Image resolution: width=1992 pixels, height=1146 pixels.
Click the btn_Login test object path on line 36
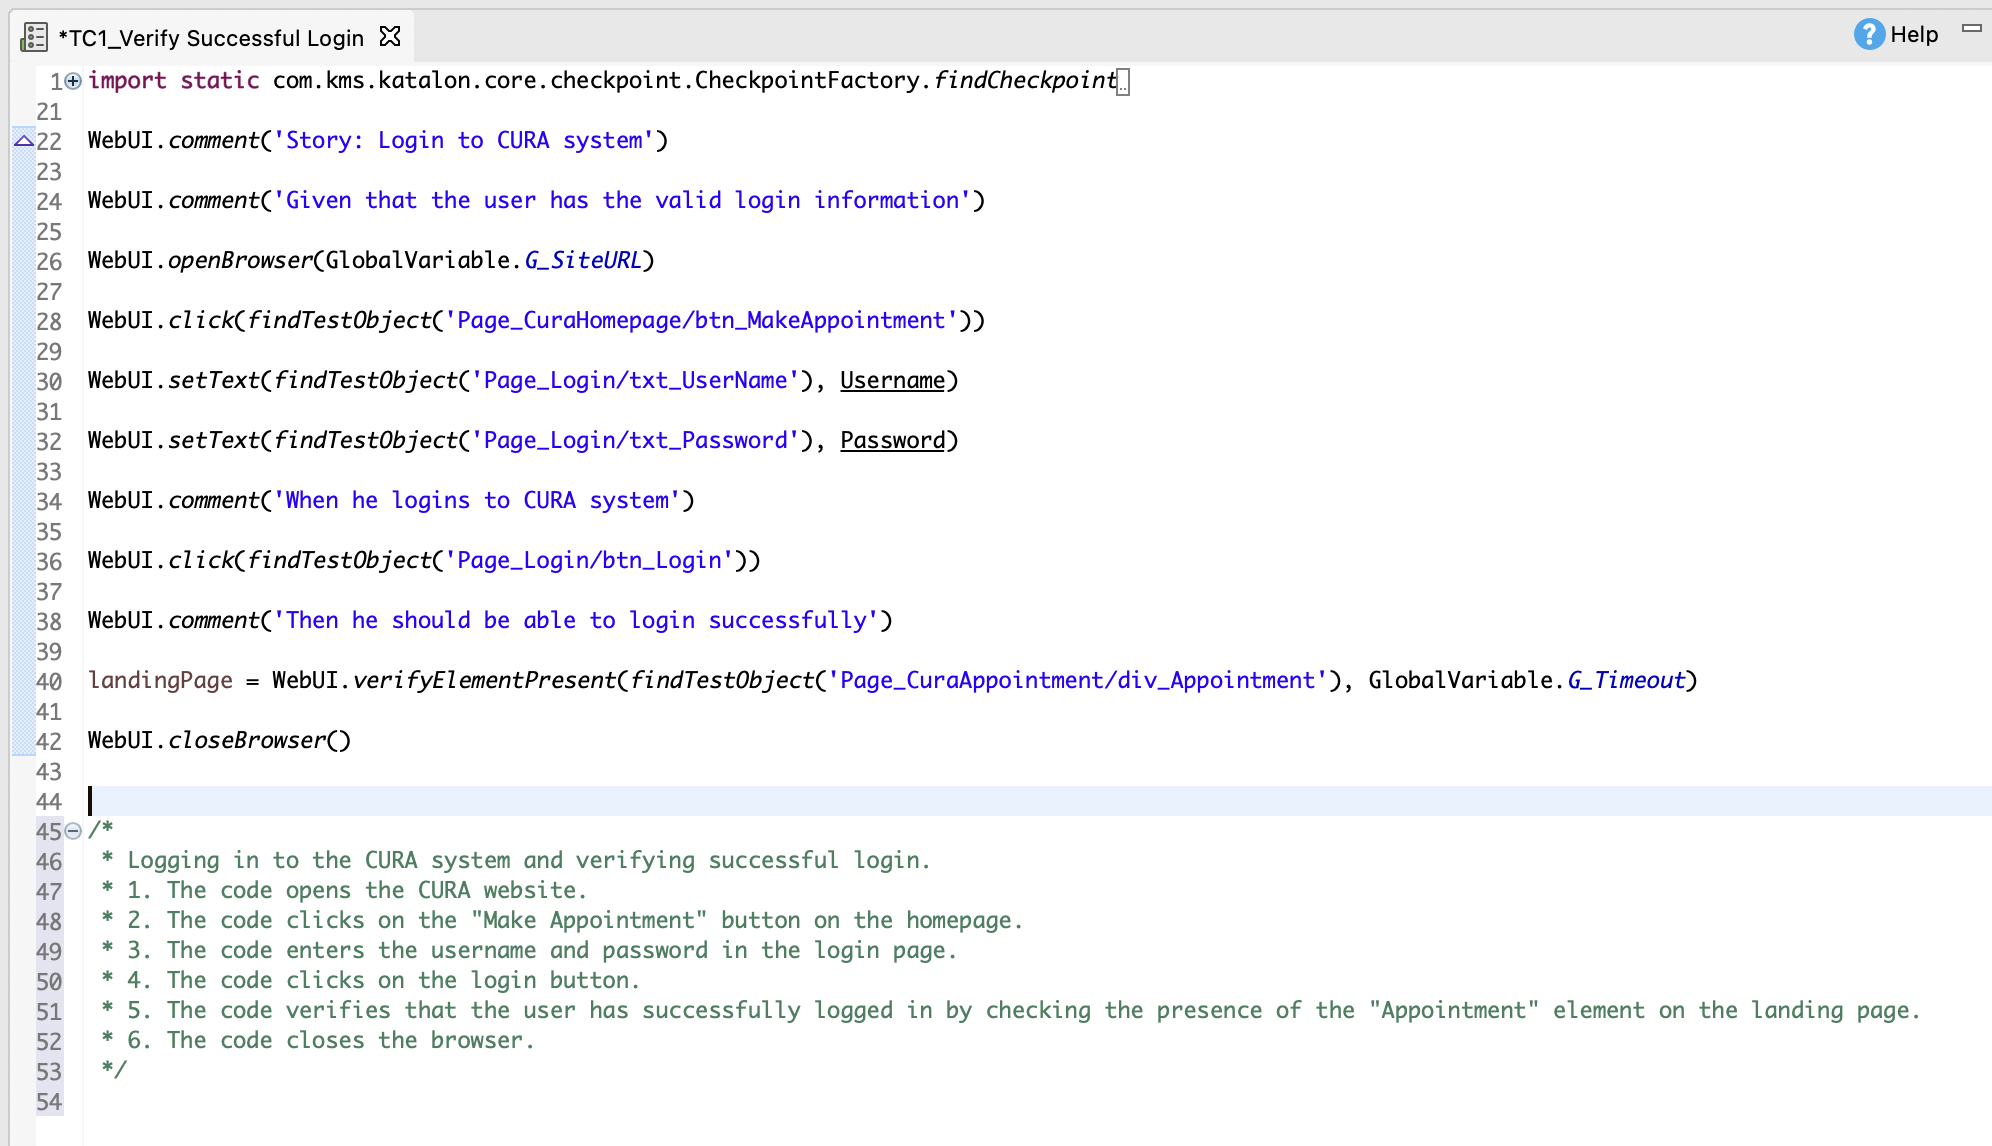point(588,560)
